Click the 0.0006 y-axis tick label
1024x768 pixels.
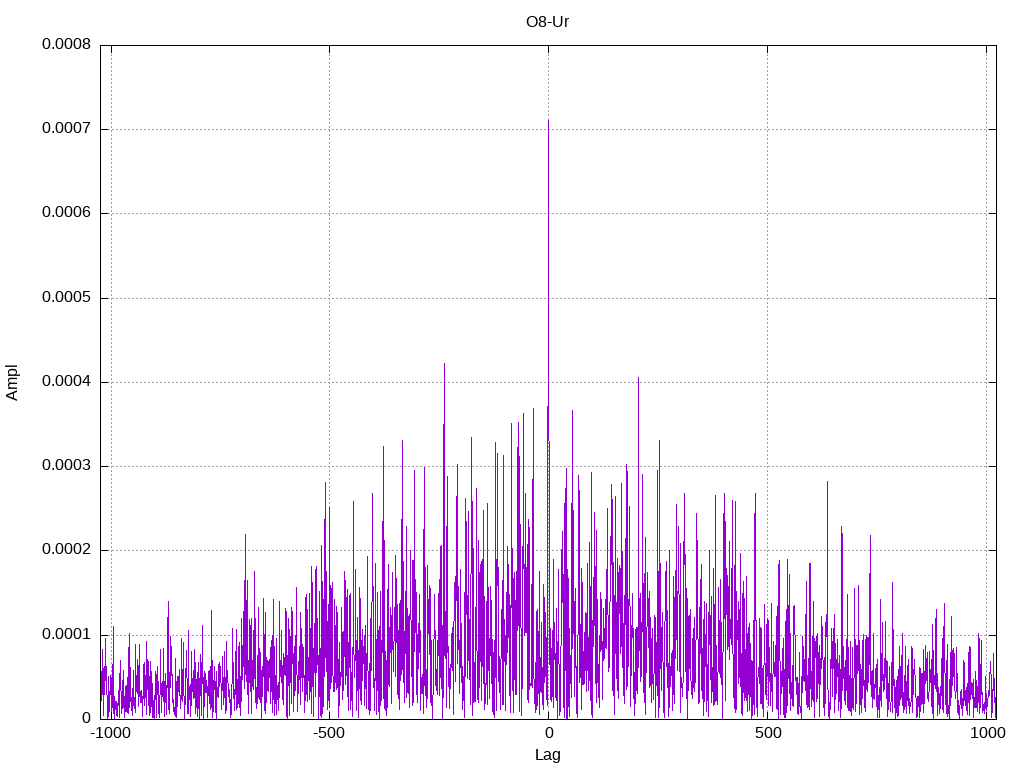67,213
